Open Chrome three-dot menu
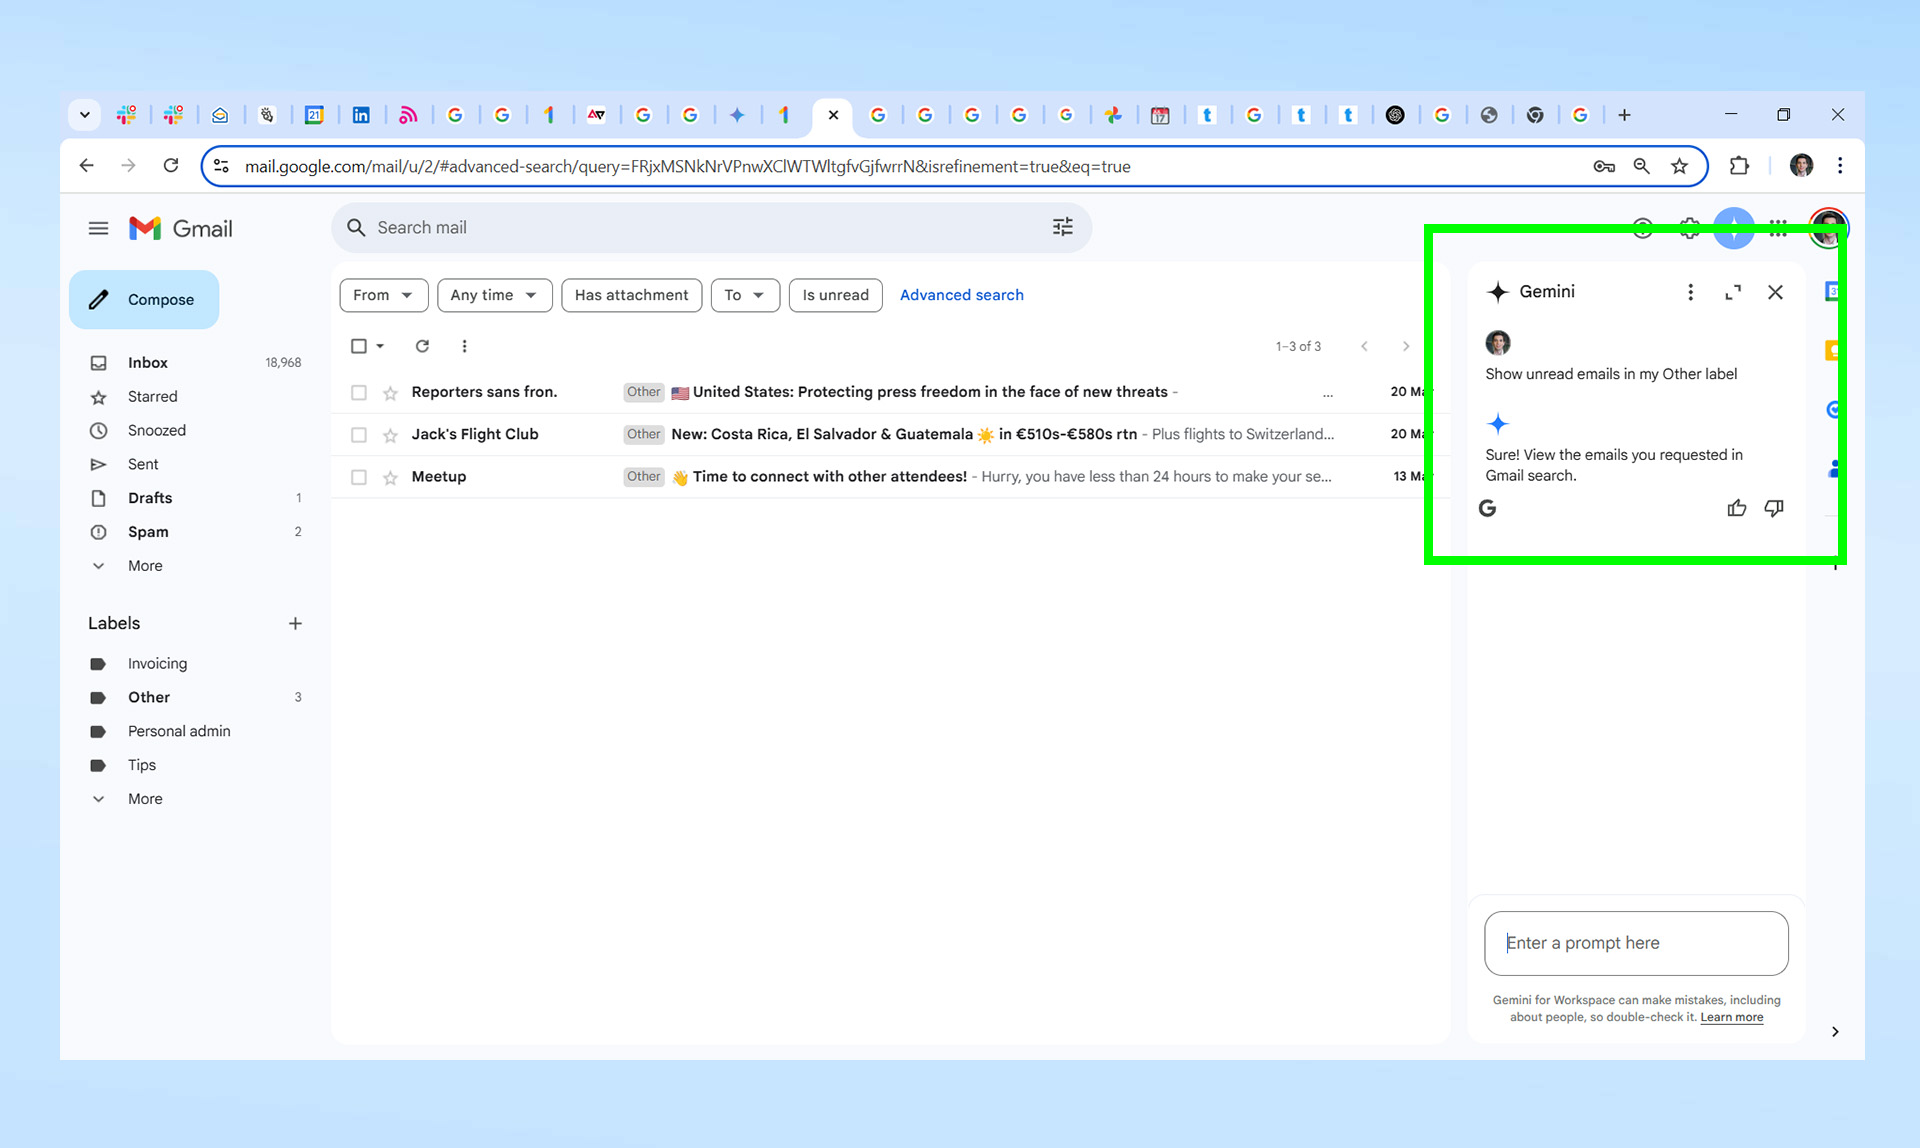This screenshot has height=1148, width=1920. tap(1840, 166)
